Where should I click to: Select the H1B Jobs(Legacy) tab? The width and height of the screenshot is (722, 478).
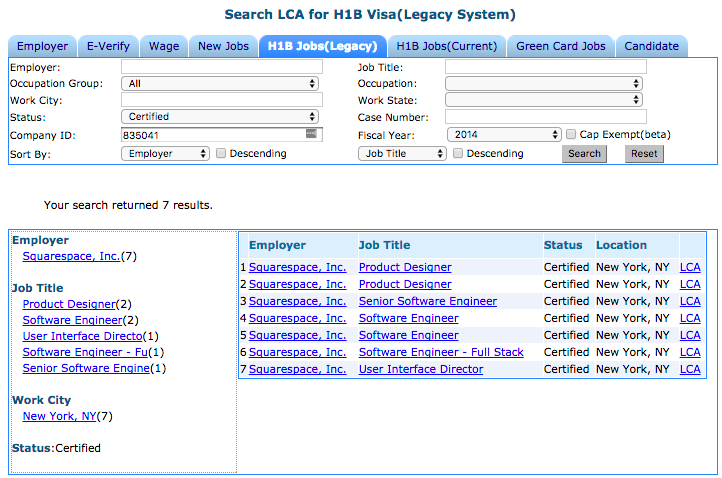323,46
